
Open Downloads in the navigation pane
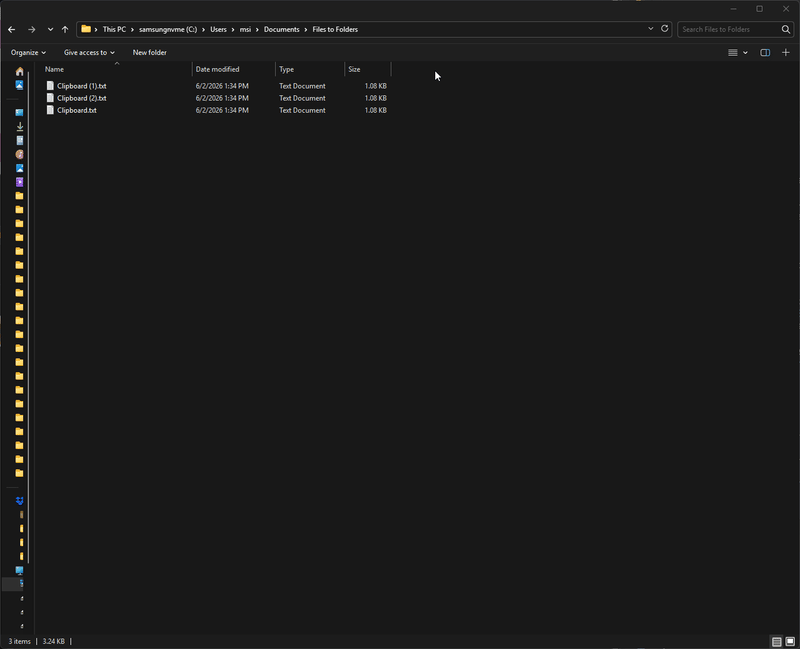click(x=19, y=127)
